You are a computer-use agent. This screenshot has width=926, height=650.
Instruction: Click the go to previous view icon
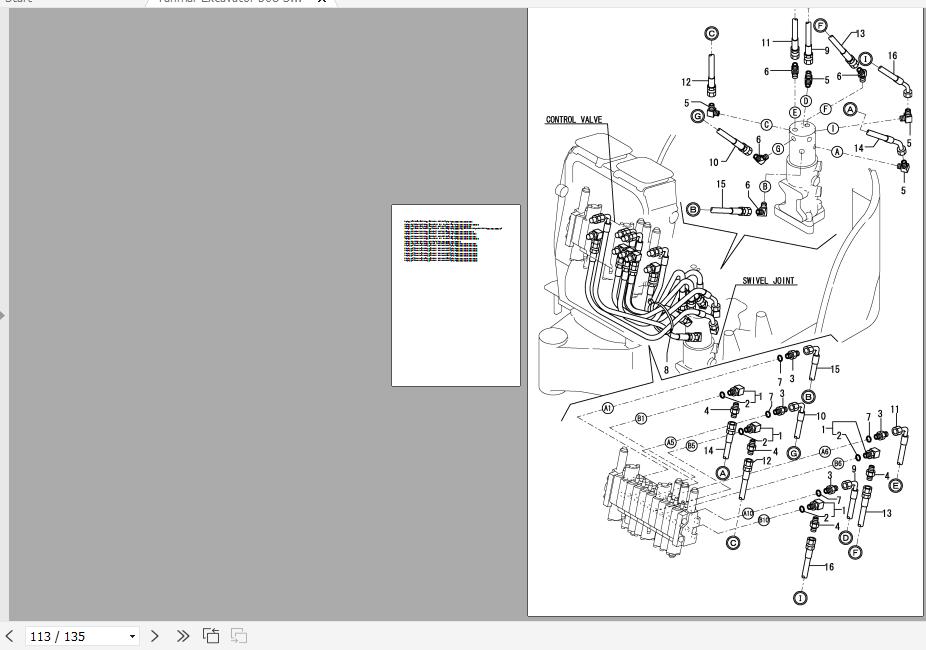(x=211, y=636)
